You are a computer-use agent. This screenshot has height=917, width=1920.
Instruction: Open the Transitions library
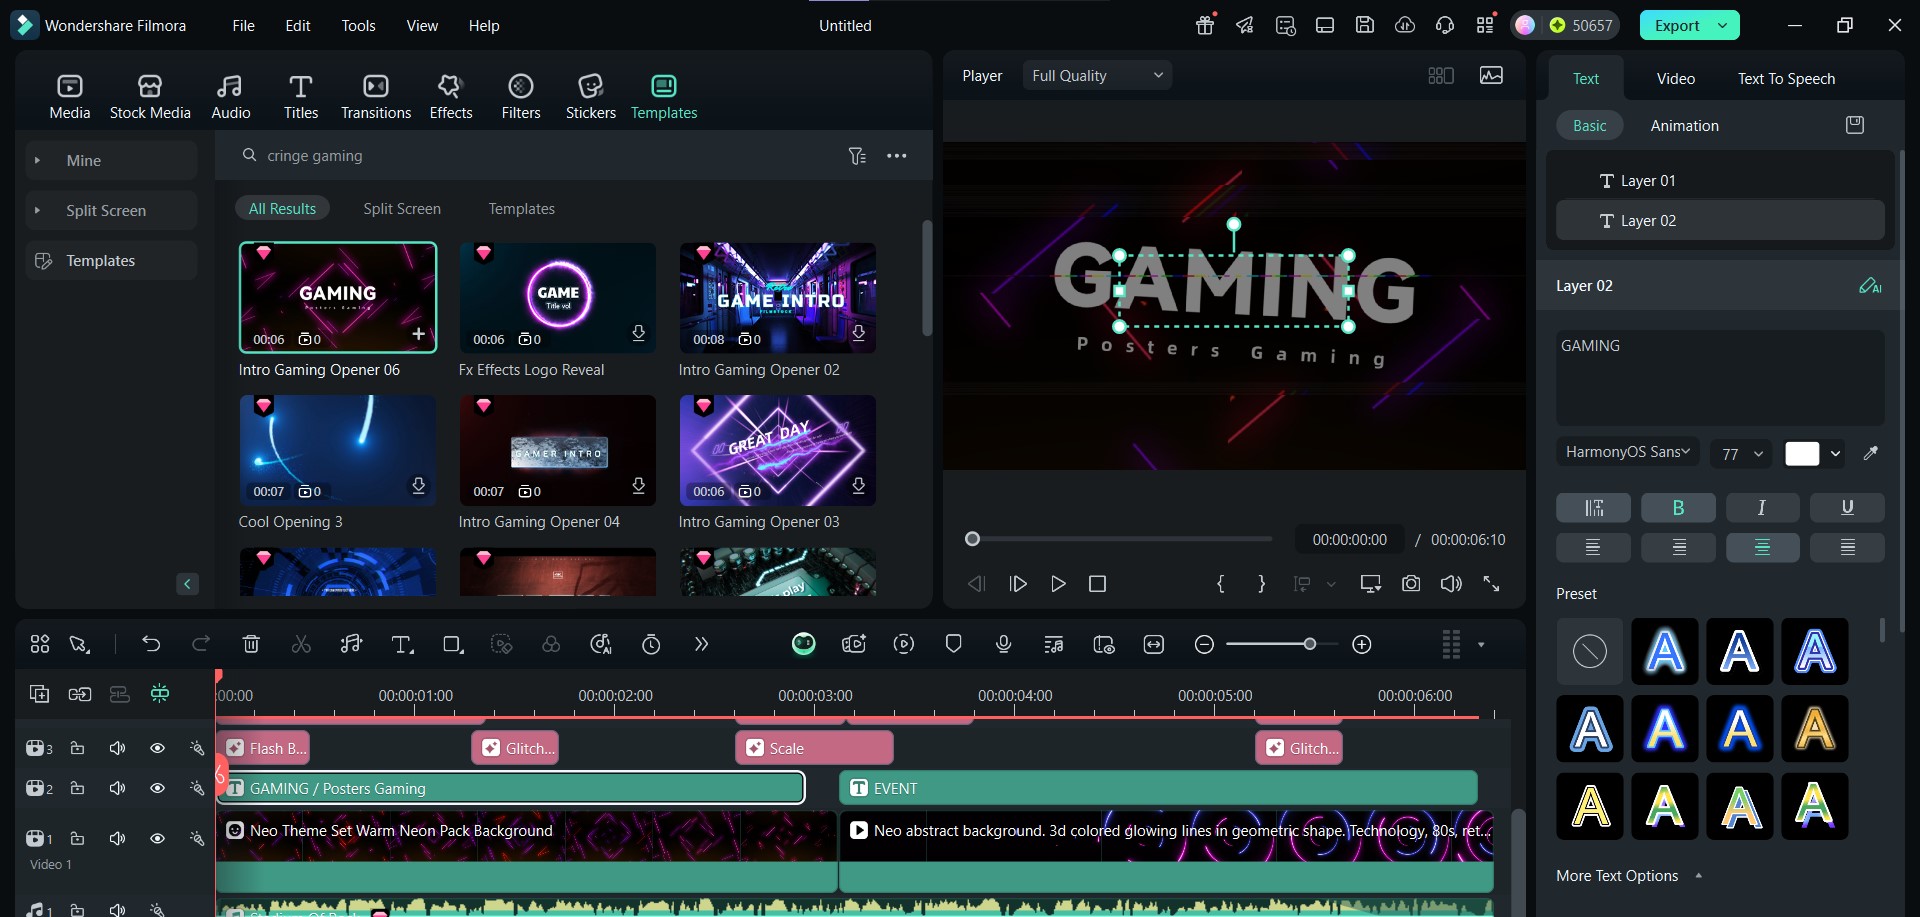point(376,97)
